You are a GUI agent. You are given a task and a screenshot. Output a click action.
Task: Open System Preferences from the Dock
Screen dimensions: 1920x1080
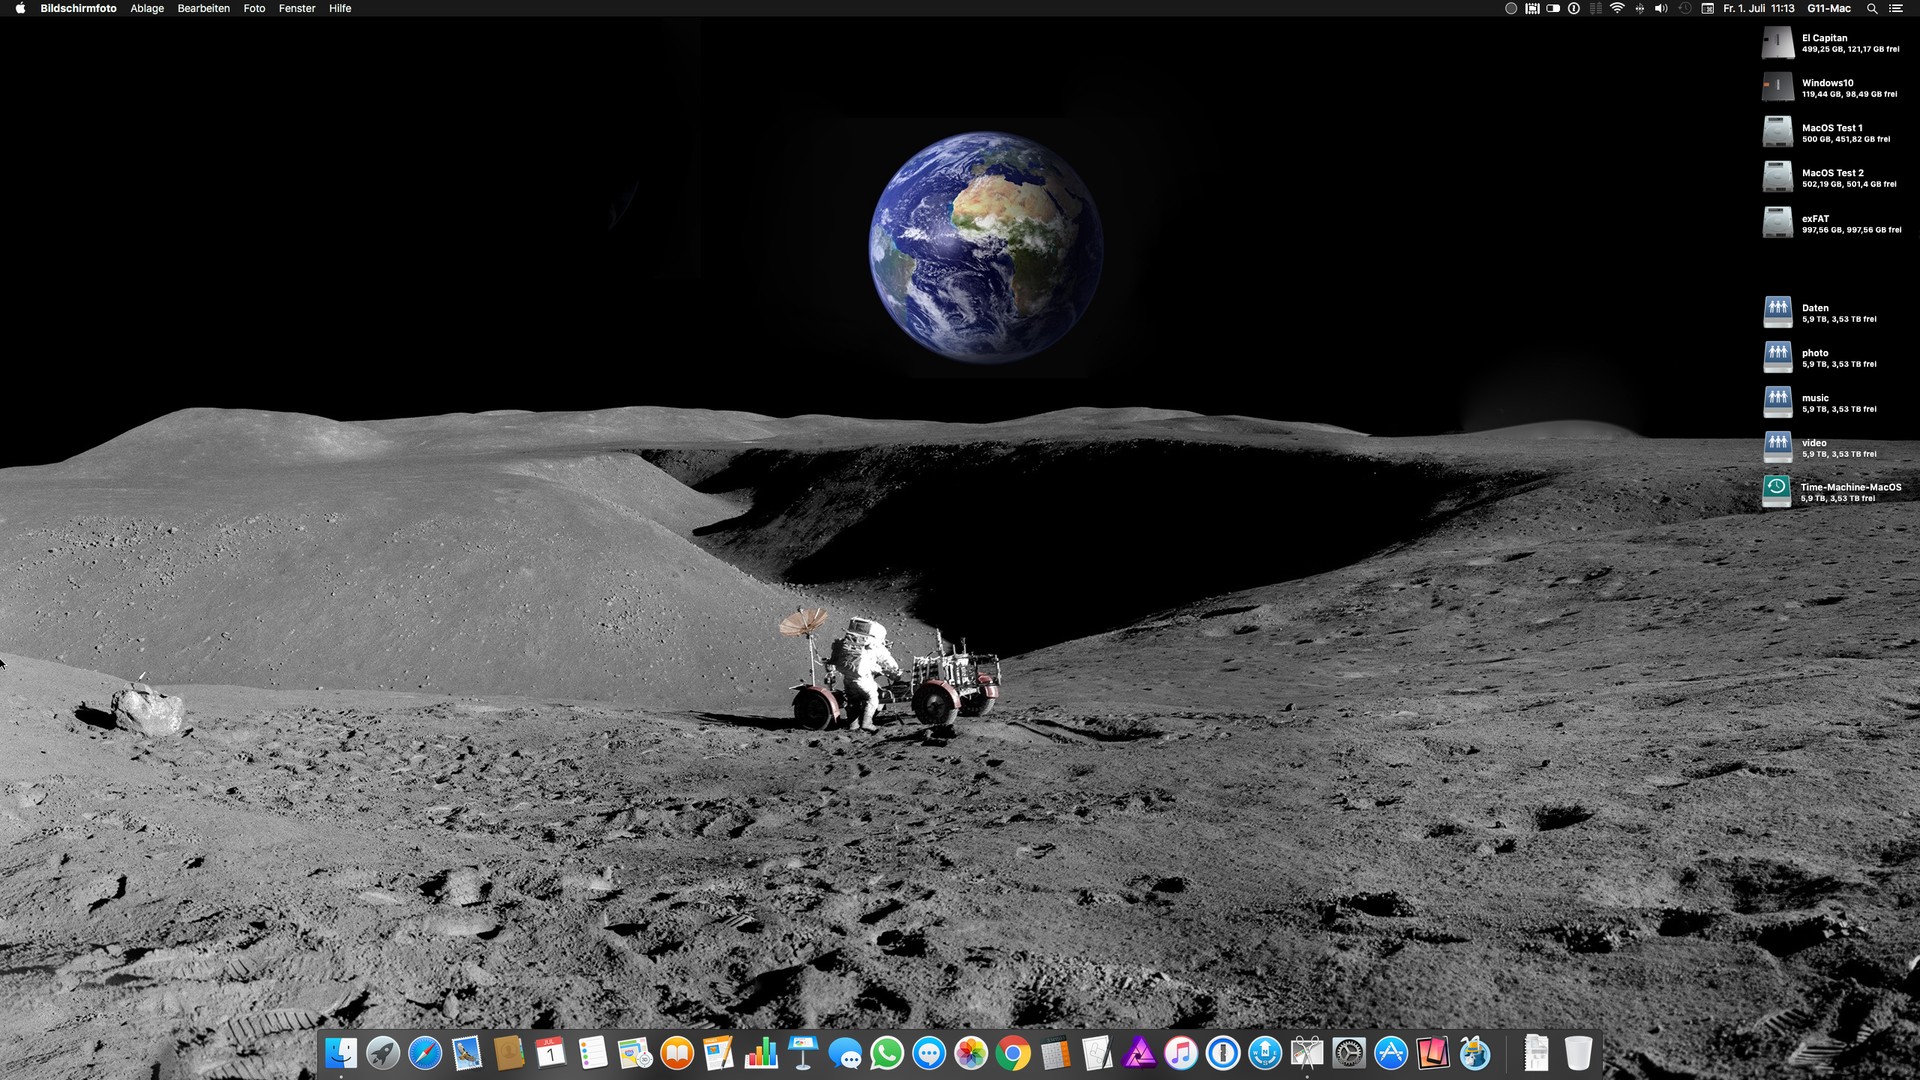[1349, 1053]
